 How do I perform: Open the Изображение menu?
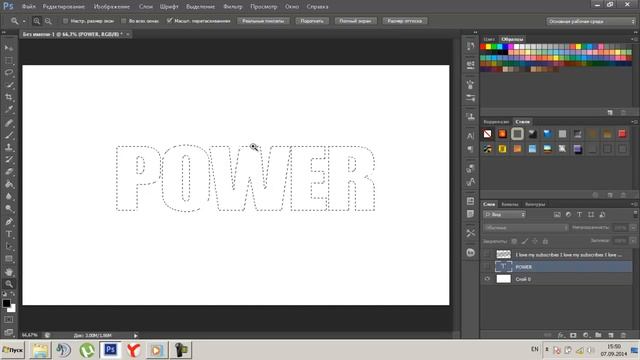click(x=112, y=7)
